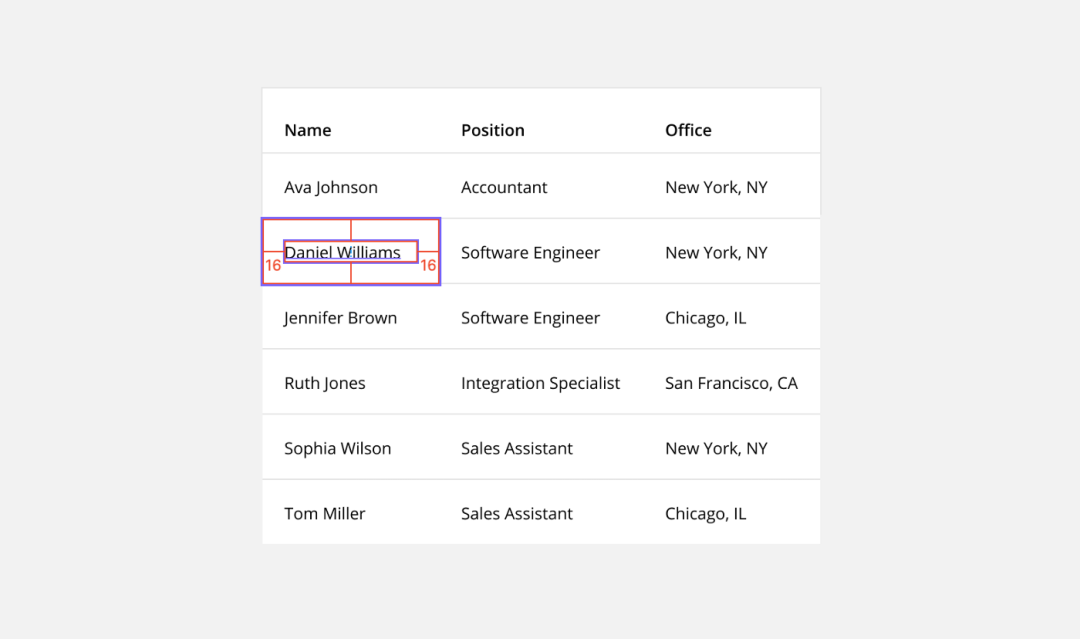Click Ava Johnson's New York, NY office cell
1080x639 pixels.
coord(716,187)
